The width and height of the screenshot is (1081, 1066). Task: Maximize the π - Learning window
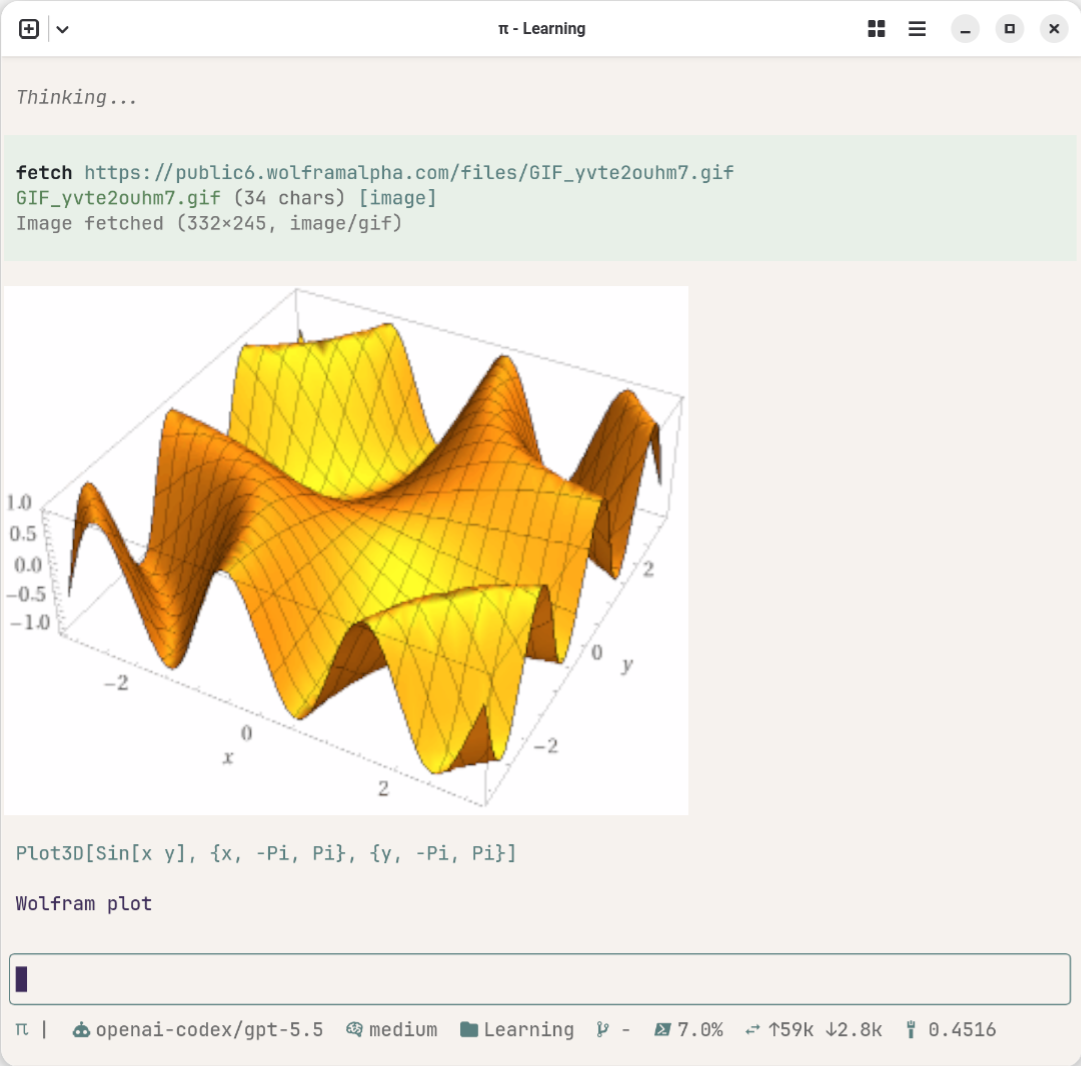(1009, 29)
